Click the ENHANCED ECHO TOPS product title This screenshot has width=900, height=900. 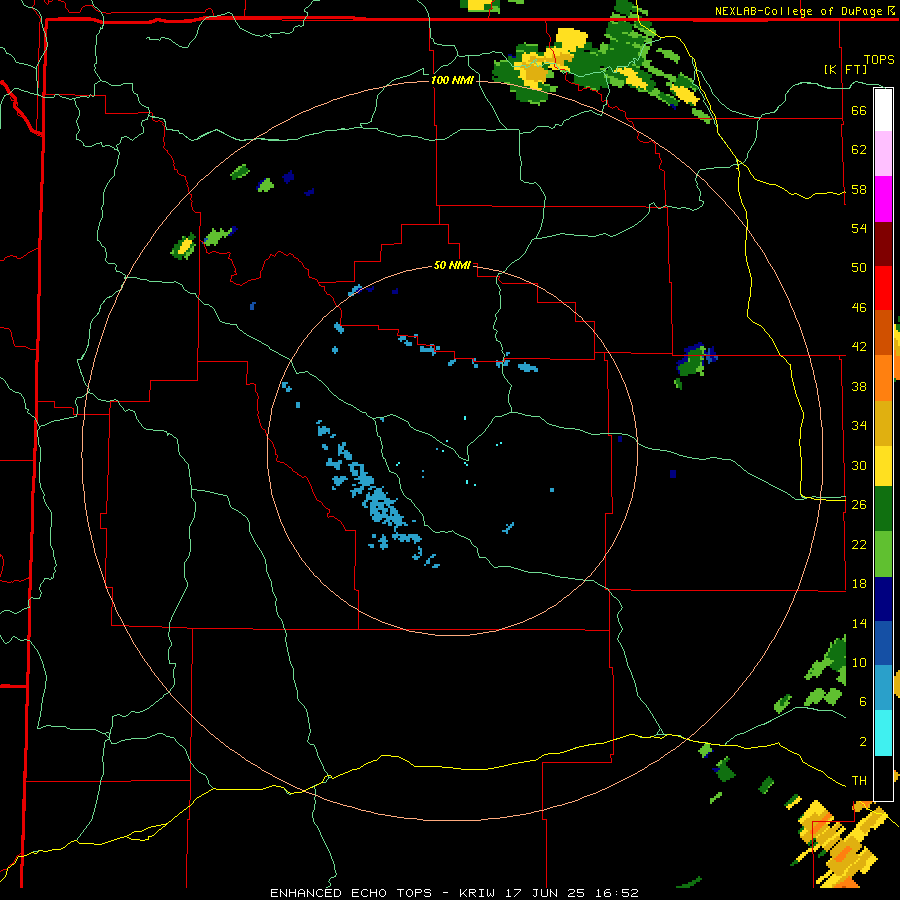click(351, 893)
